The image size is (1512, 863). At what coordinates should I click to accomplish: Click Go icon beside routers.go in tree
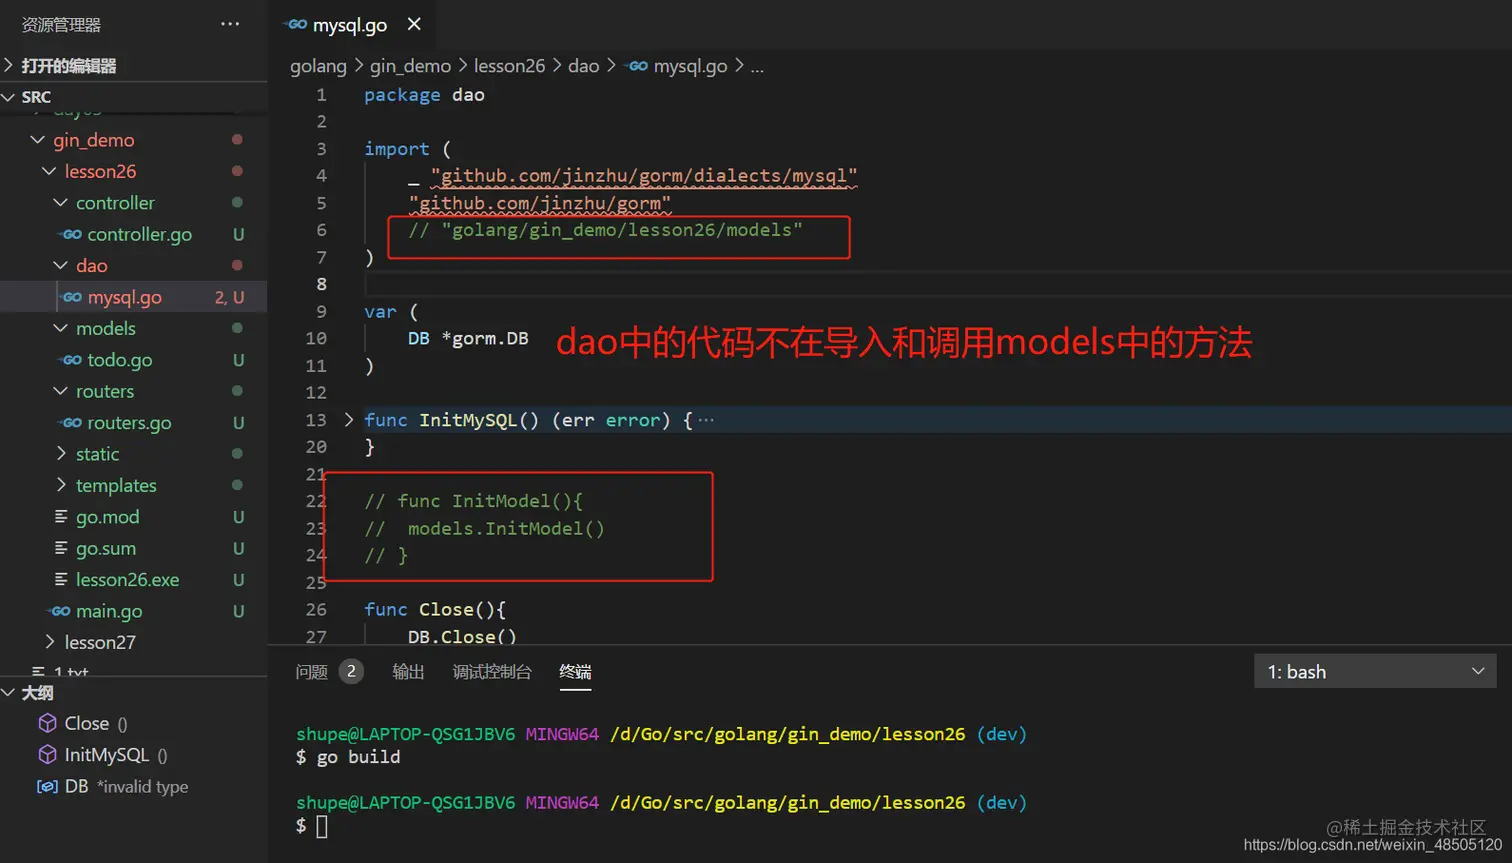tap(71, 423)
